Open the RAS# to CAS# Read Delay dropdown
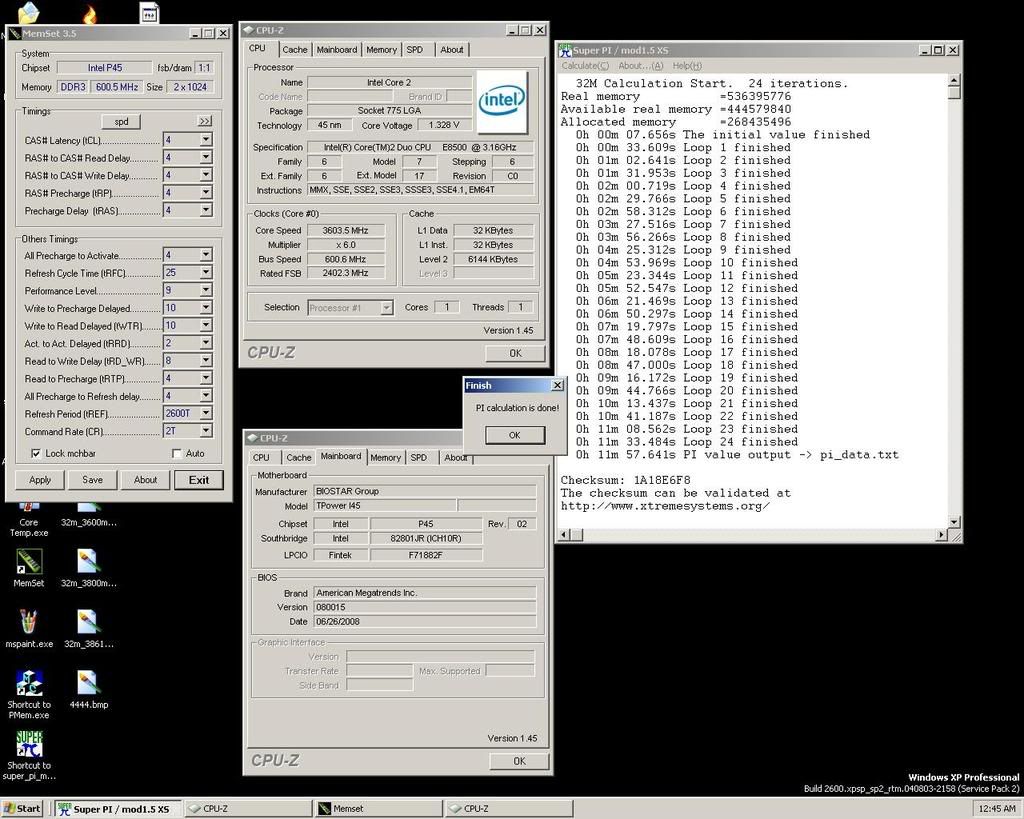 (206, 157)
